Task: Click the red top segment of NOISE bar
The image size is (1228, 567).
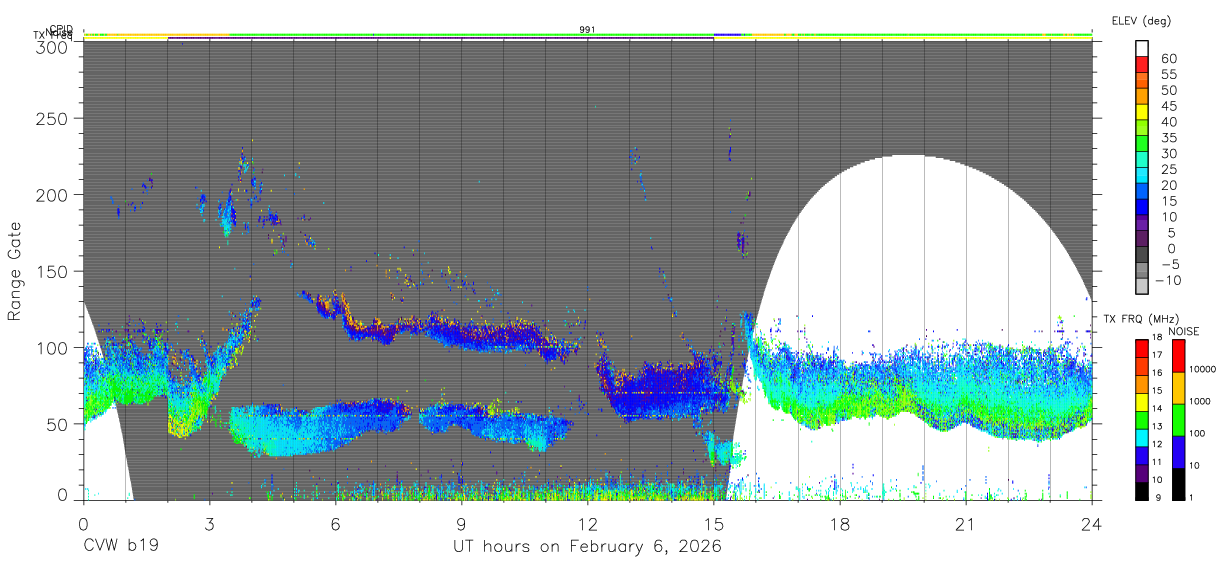Action: coord(1177,355)
